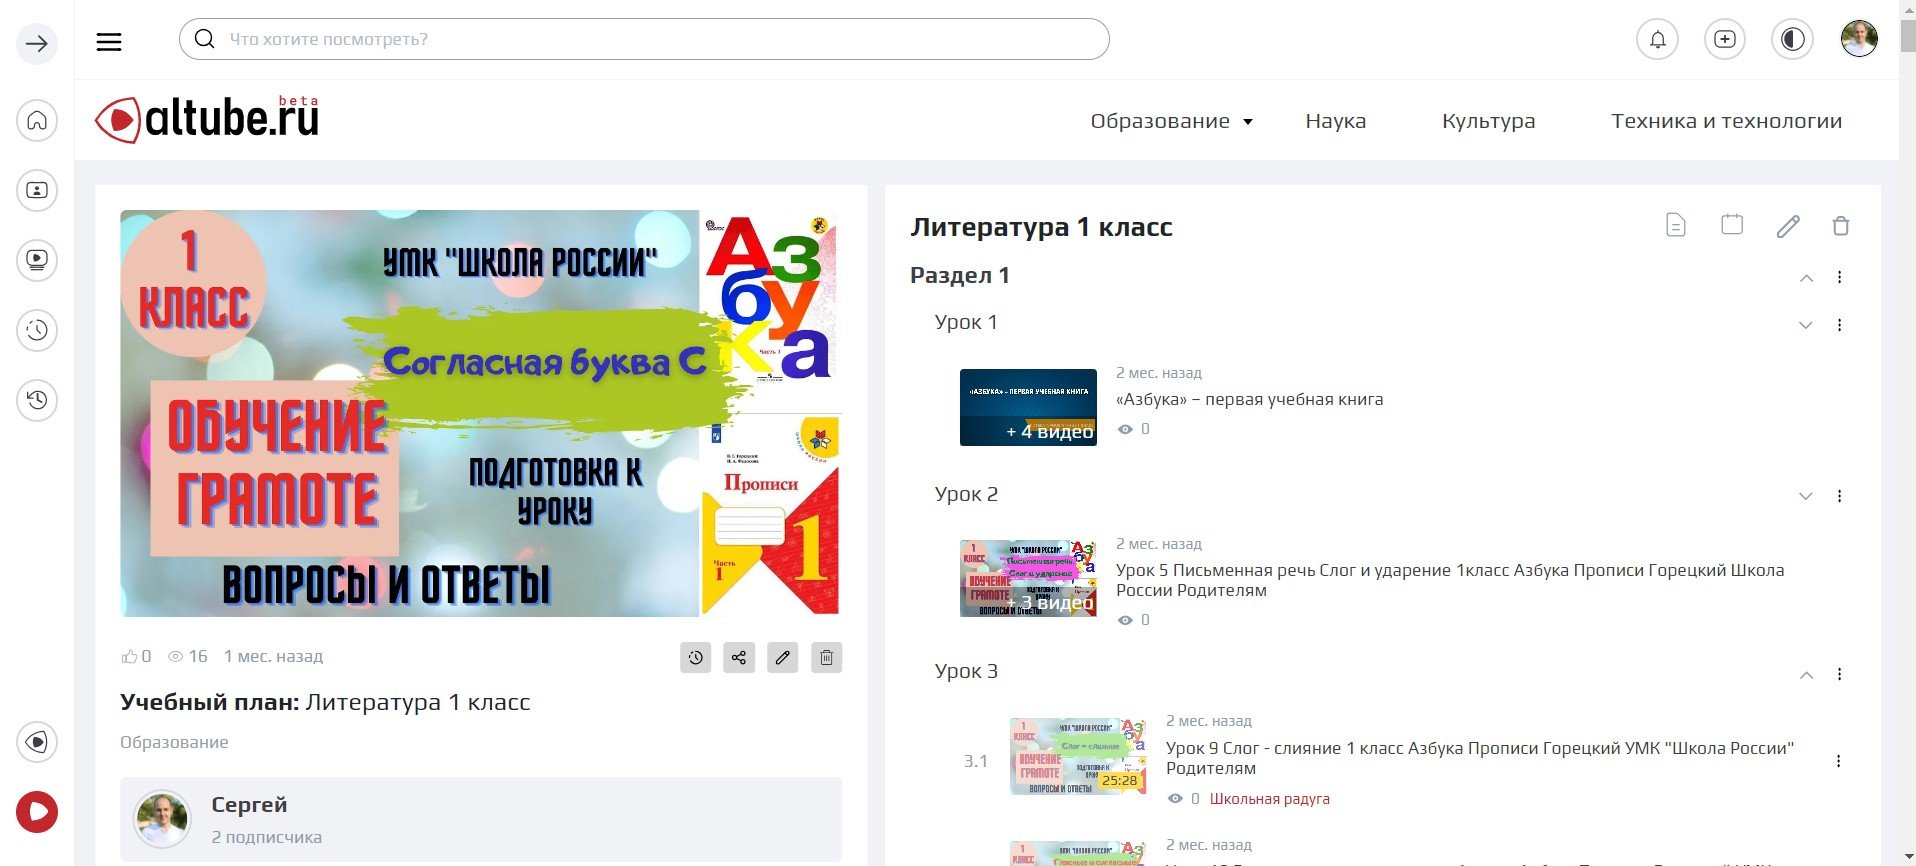Open Сергей's channel

[249, 805]
